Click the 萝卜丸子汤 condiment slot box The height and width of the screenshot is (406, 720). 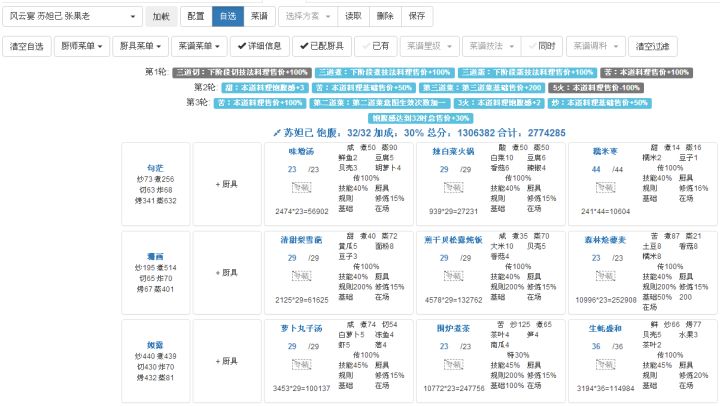(x=302, y=365)
